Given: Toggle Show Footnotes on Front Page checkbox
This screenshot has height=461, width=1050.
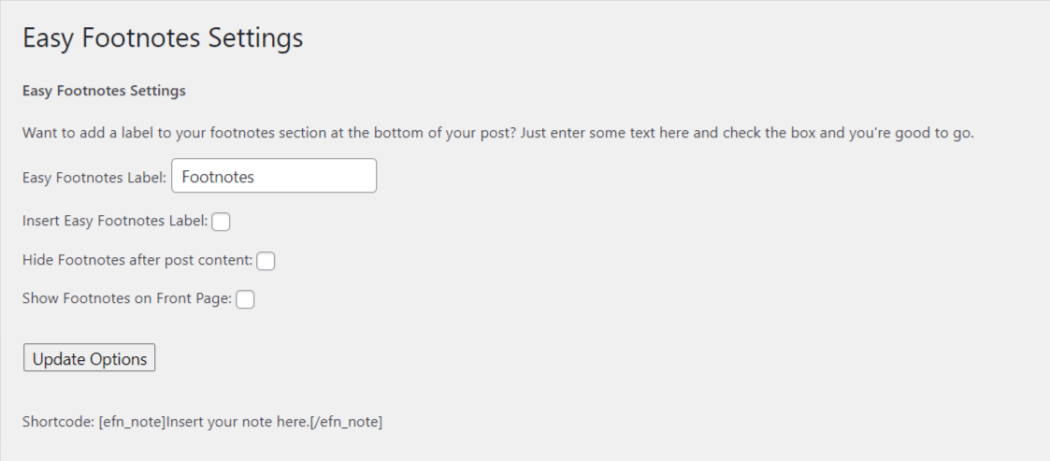Looking at the screenshot, I should pos(245,299).
